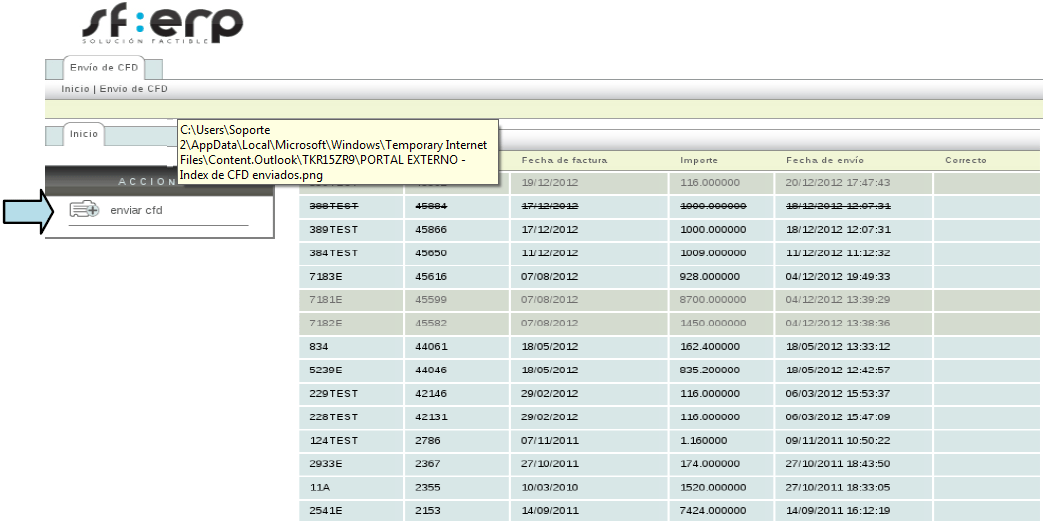Click the Acciones panel header
This screenshot has width=1045, height=522.
(148, 181)
